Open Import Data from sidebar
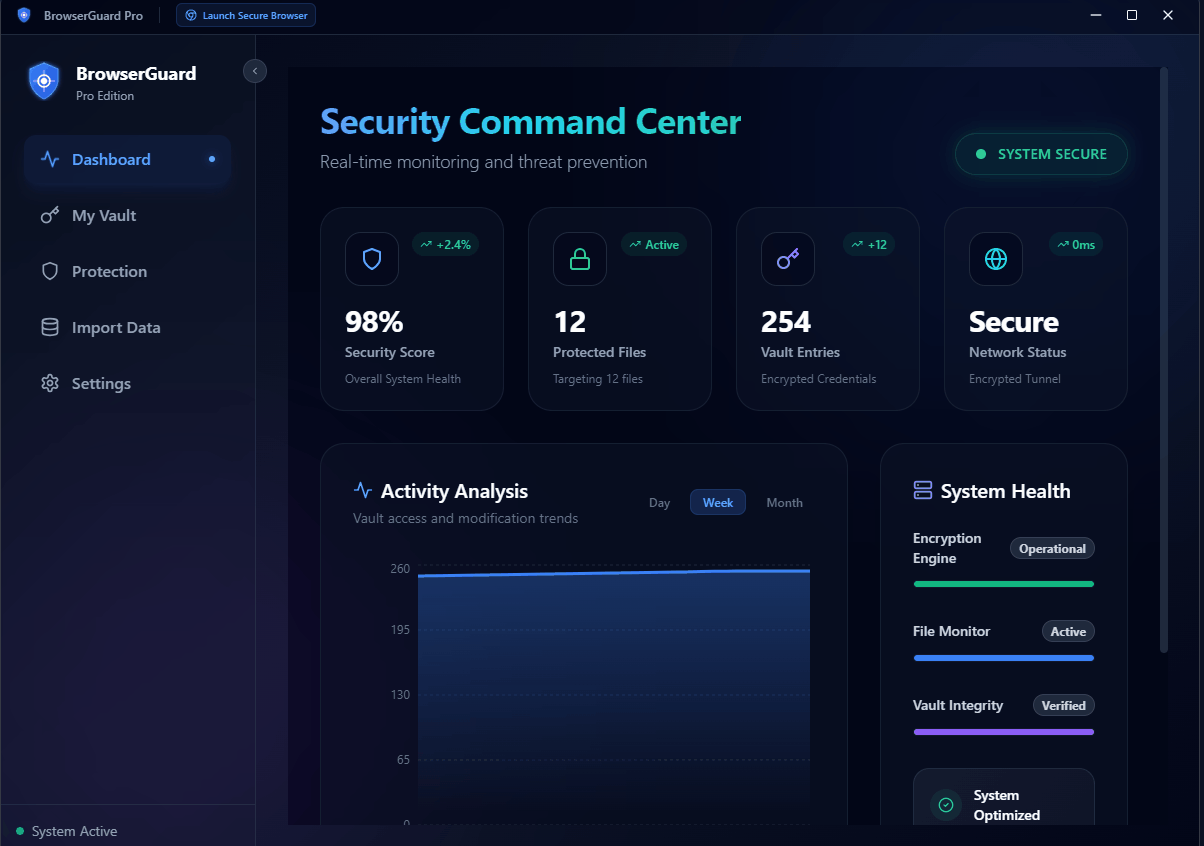 tap(115, 328)
